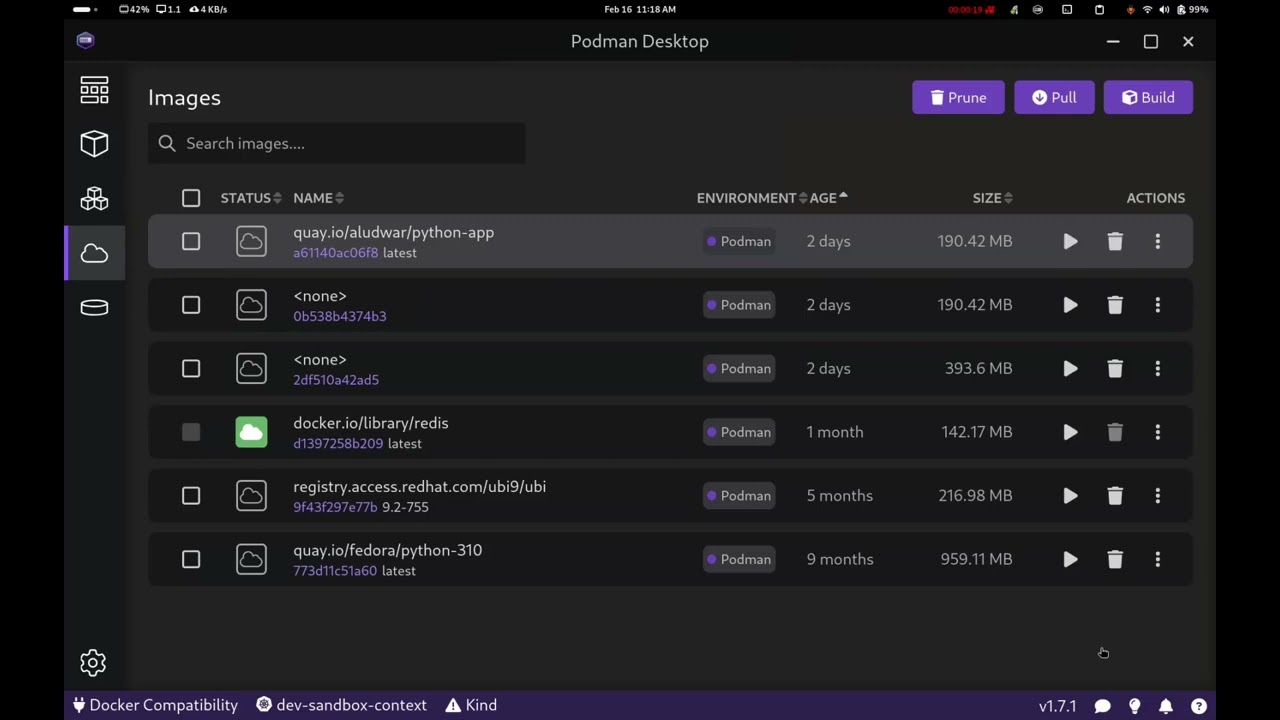The image size is (1280, 720).
Task: Open the system volume tray icon
Action: tap(1163, 9)
